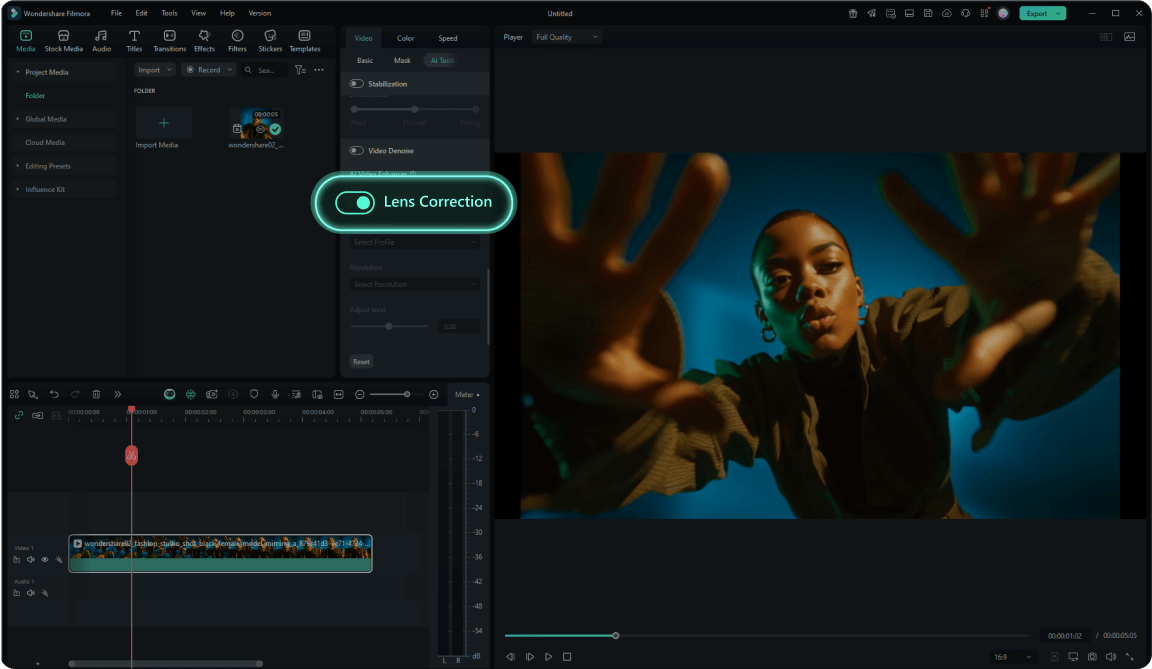Switch to the Color tab
The width and height of the screenshot is (1152, 669).
(x=406, y=38)
